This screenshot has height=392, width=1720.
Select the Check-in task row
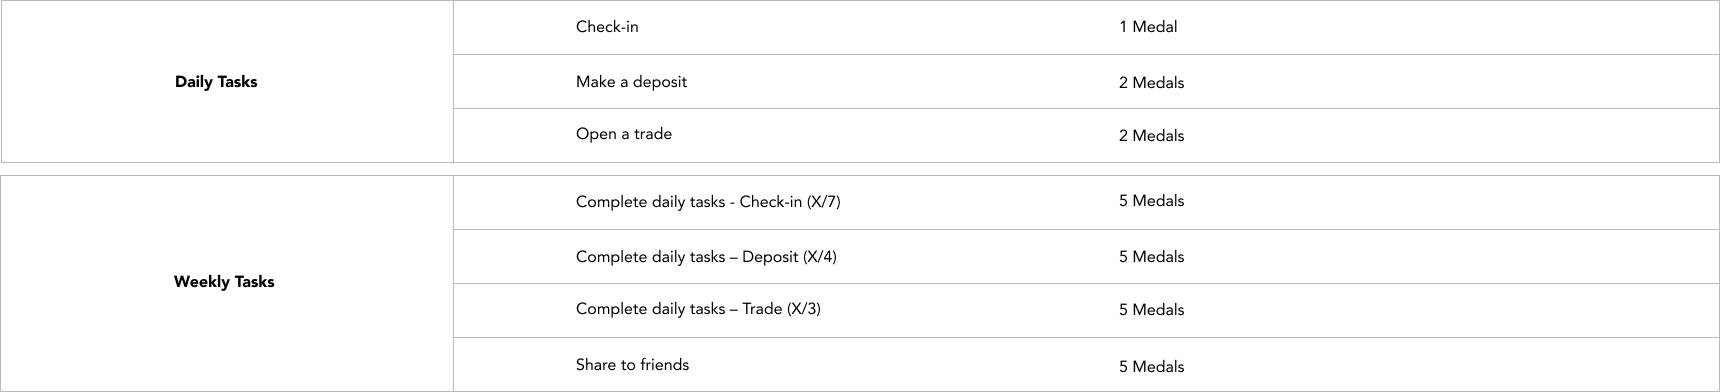(x=1086, y=27)
